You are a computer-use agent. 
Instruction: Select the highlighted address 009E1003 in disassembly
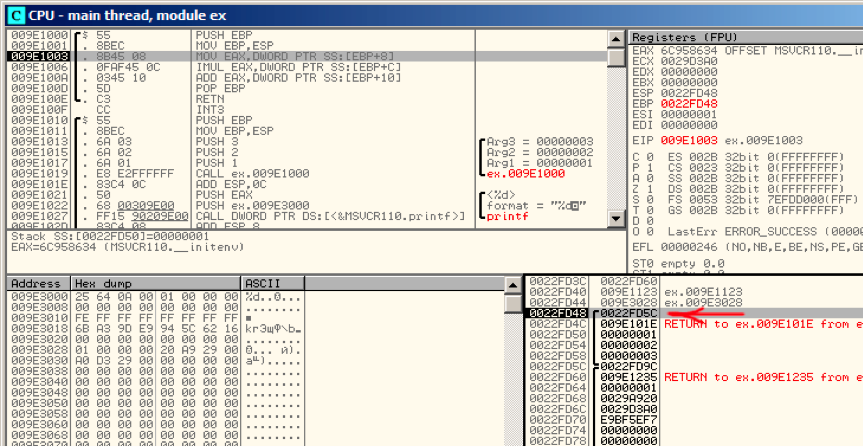pyautogui.click(x=38, y=56)
